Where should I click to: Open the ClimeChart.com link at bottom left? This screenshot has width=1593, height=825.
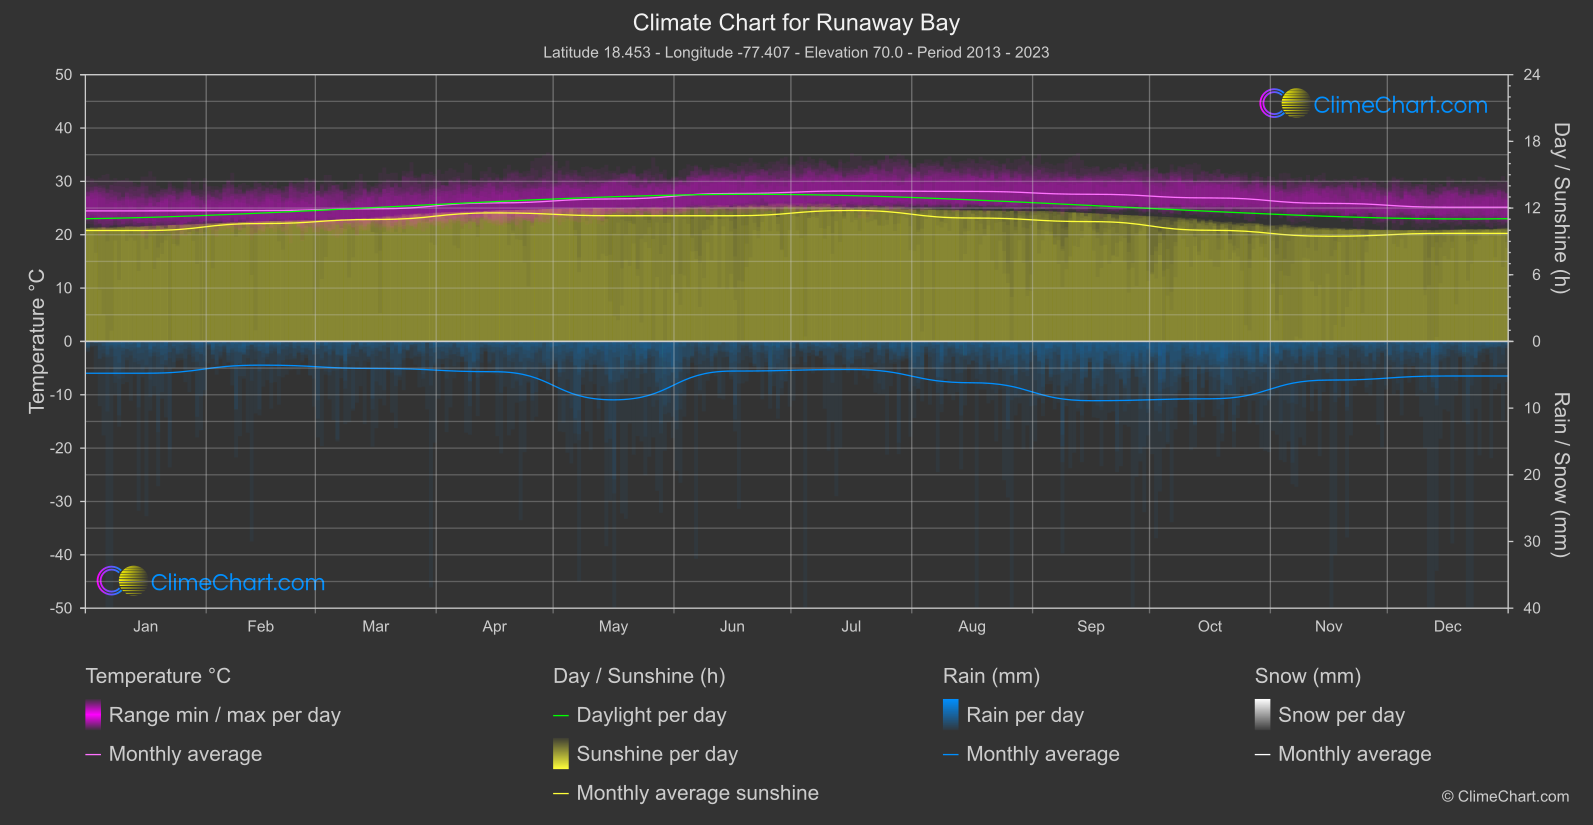click(x=238, y=582)
